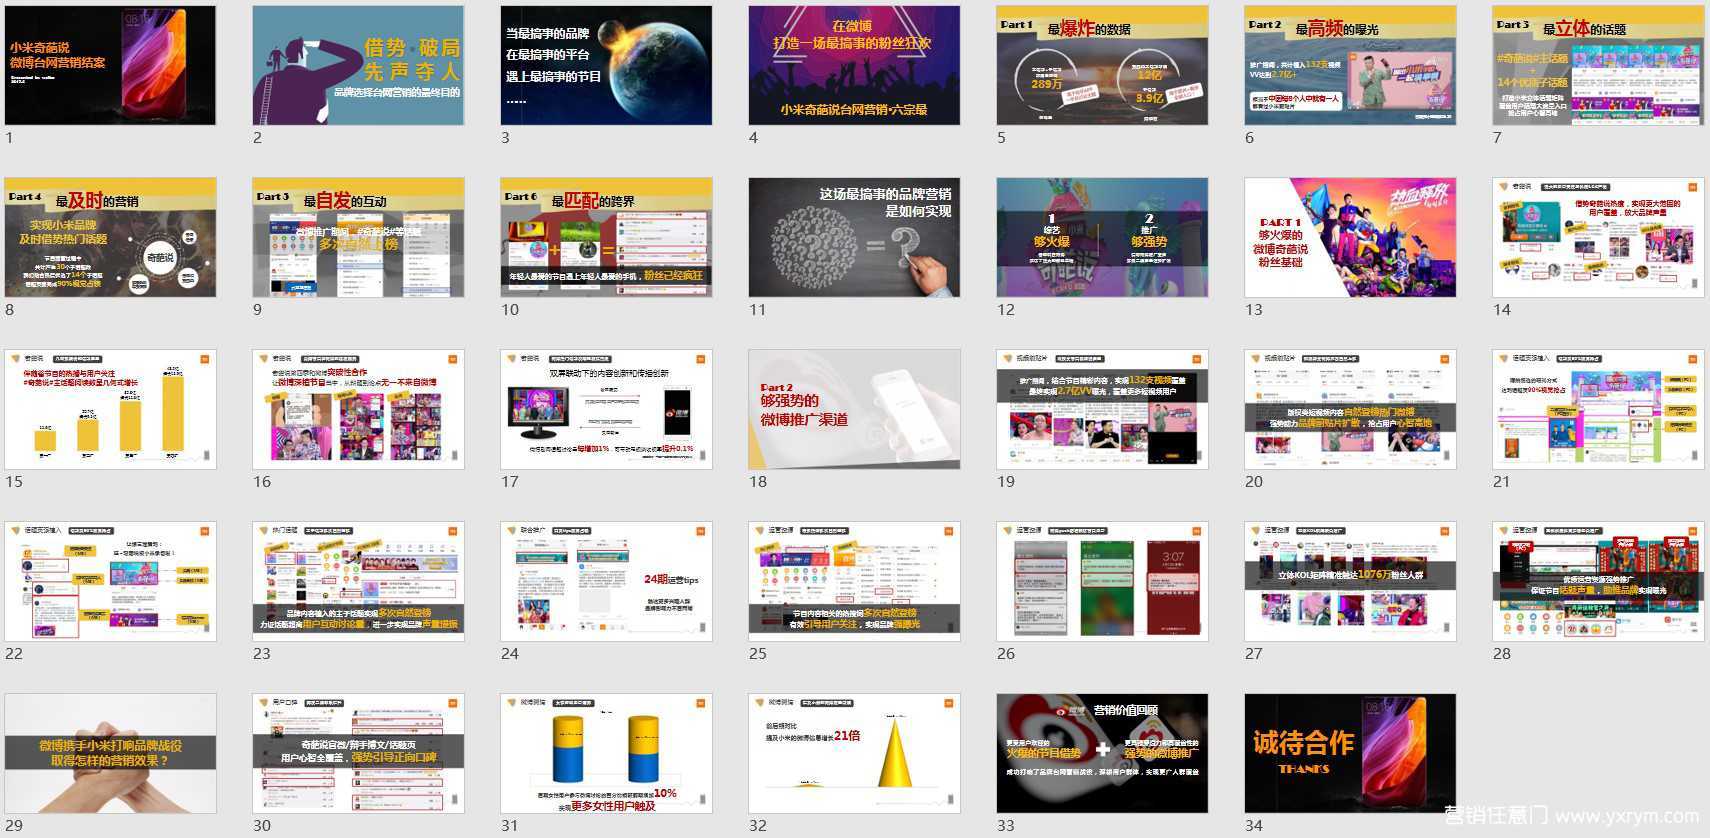Select the Part 4 最及时的营销 slide
The height and width of the screenshot is (838, 1710).
(x=110, y=237)
